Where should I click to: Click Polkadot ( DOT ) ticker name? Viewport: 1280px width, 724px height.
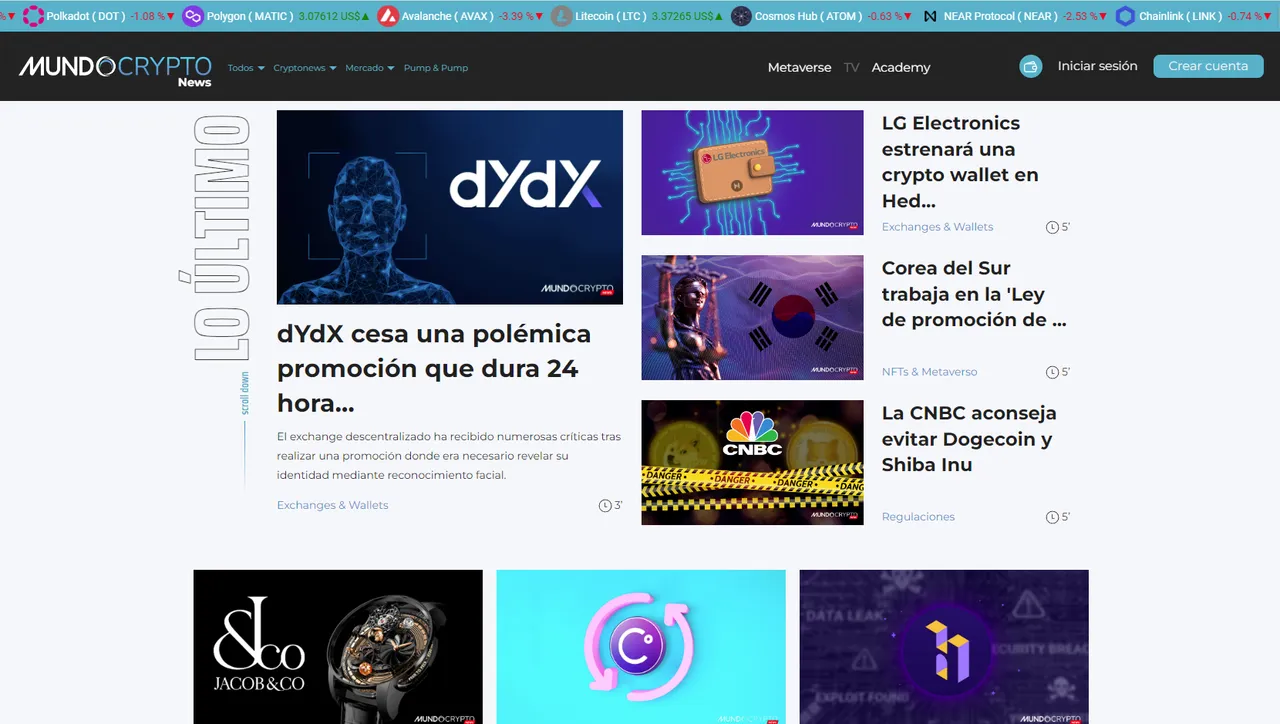click(85, 17)
